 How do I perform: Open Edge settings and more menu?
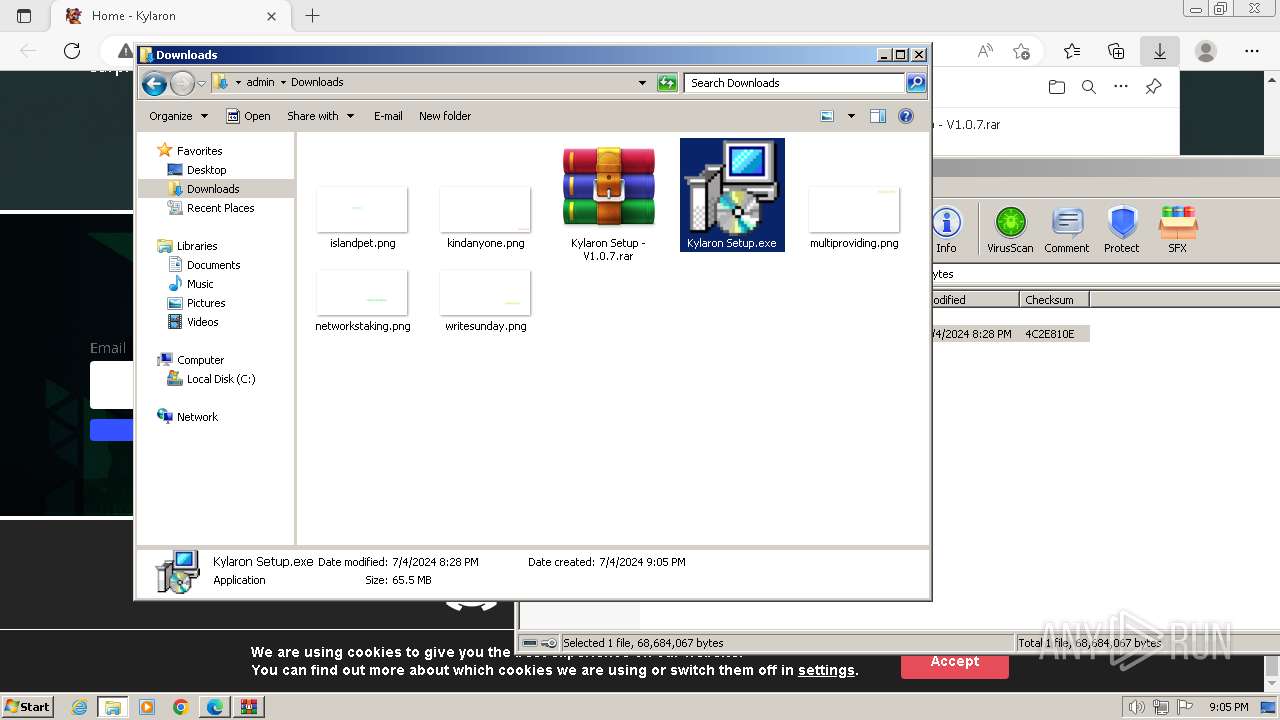coord(1252,51)
